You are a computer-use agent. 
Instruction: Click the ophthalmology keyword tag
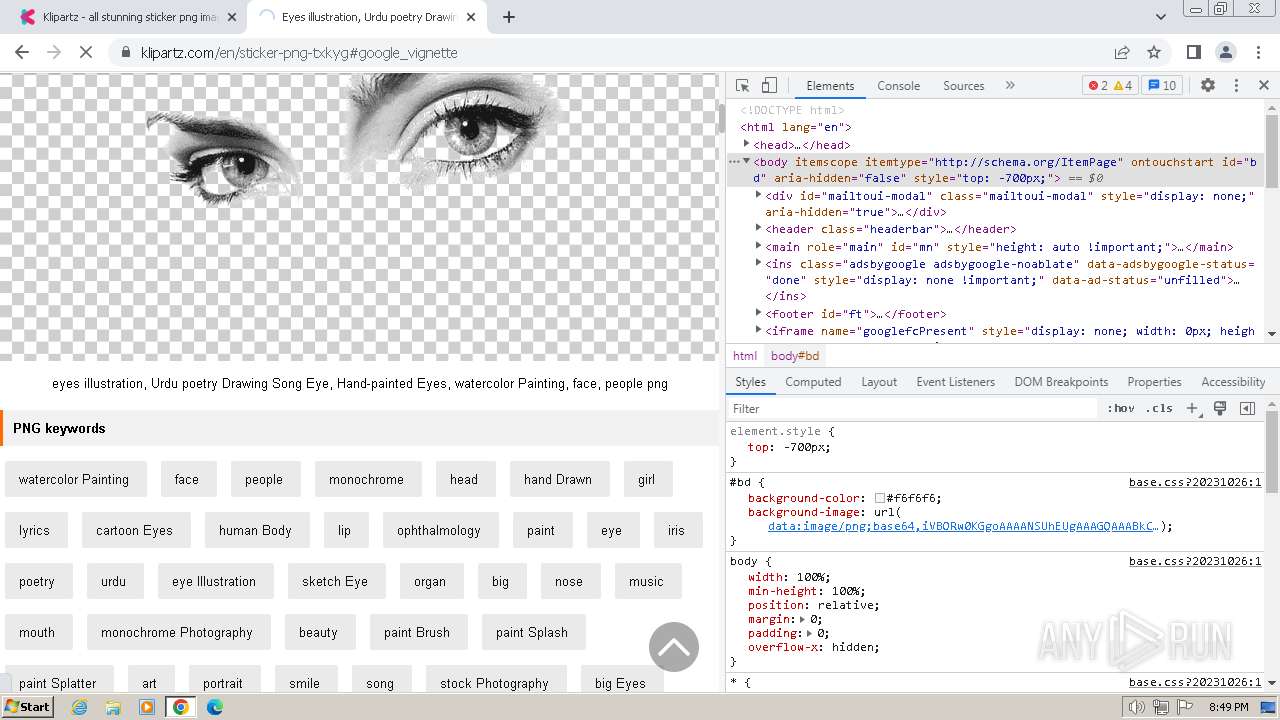pyautogui.click(x=439, y=530)
